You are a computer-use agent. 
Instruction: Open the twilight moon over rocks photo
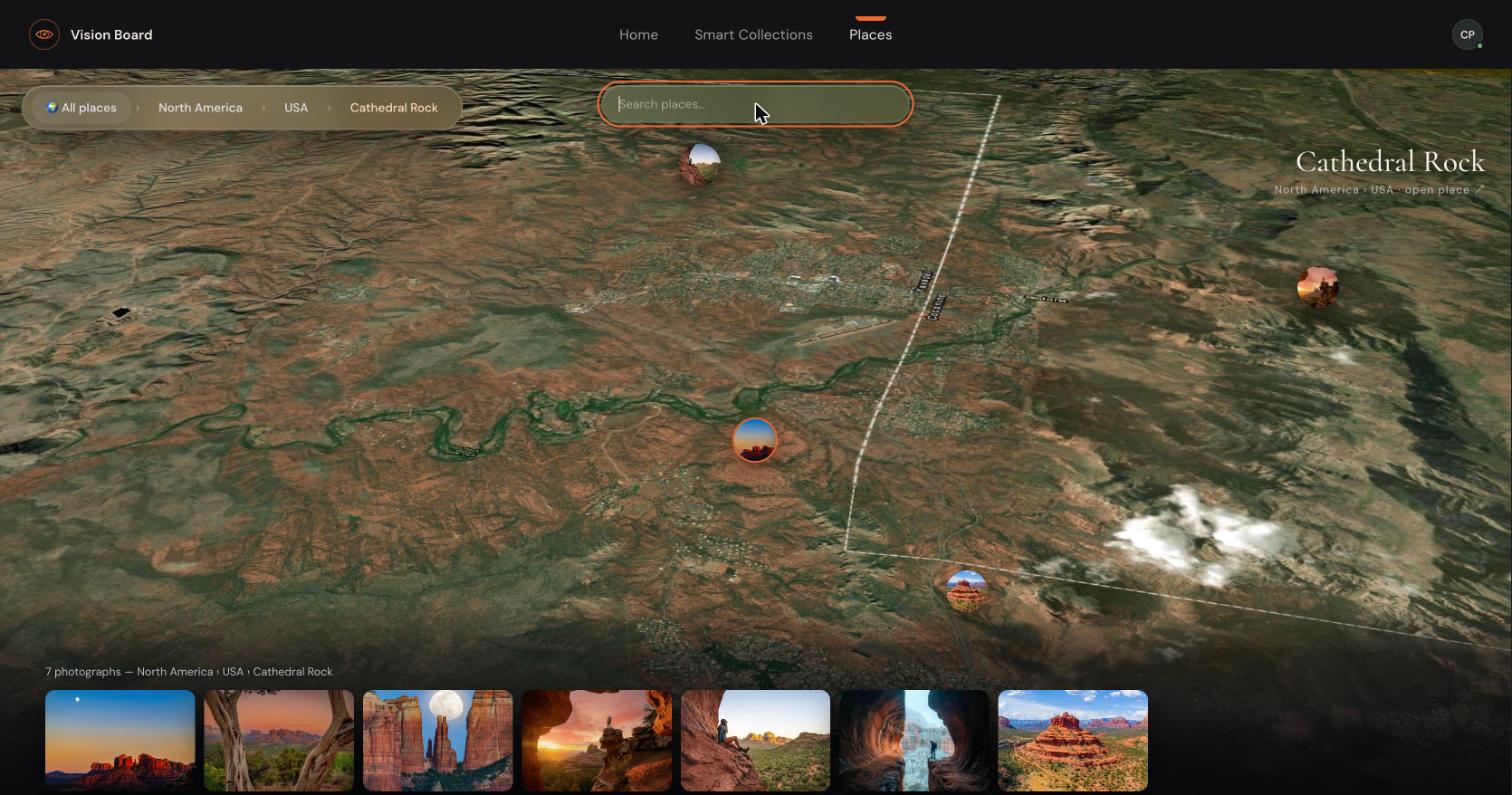pos(120,740)
